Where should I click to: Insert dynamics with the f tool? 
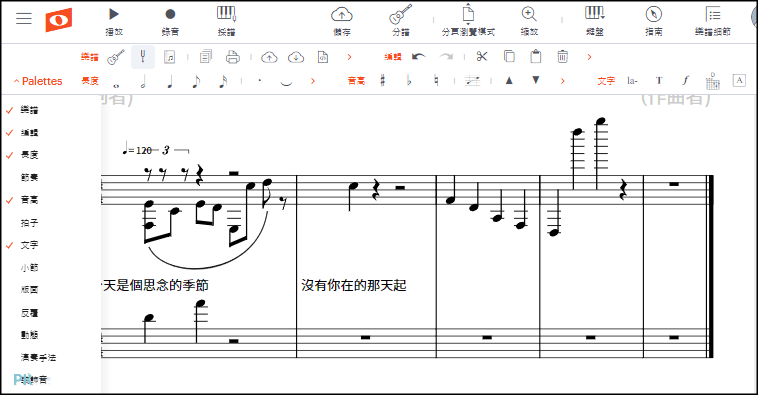pos(685,81)
